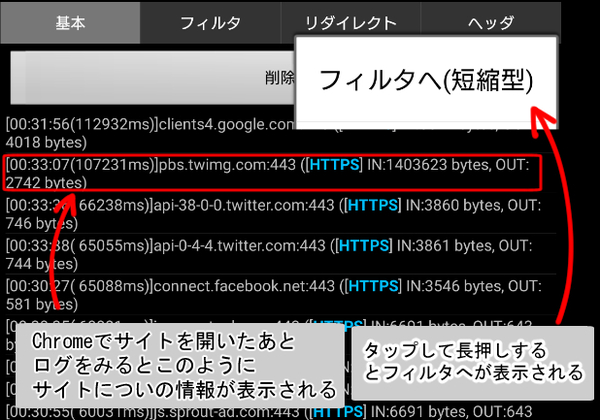600x420 pixels.
Task: Select the pbs.twimg.com:443 log entry
Action: point(272,173)
